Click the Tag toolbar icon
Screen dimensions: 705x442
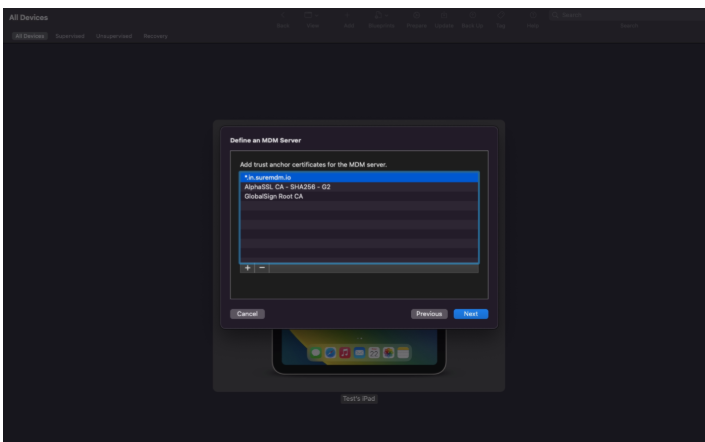click(x=500, y=16)
